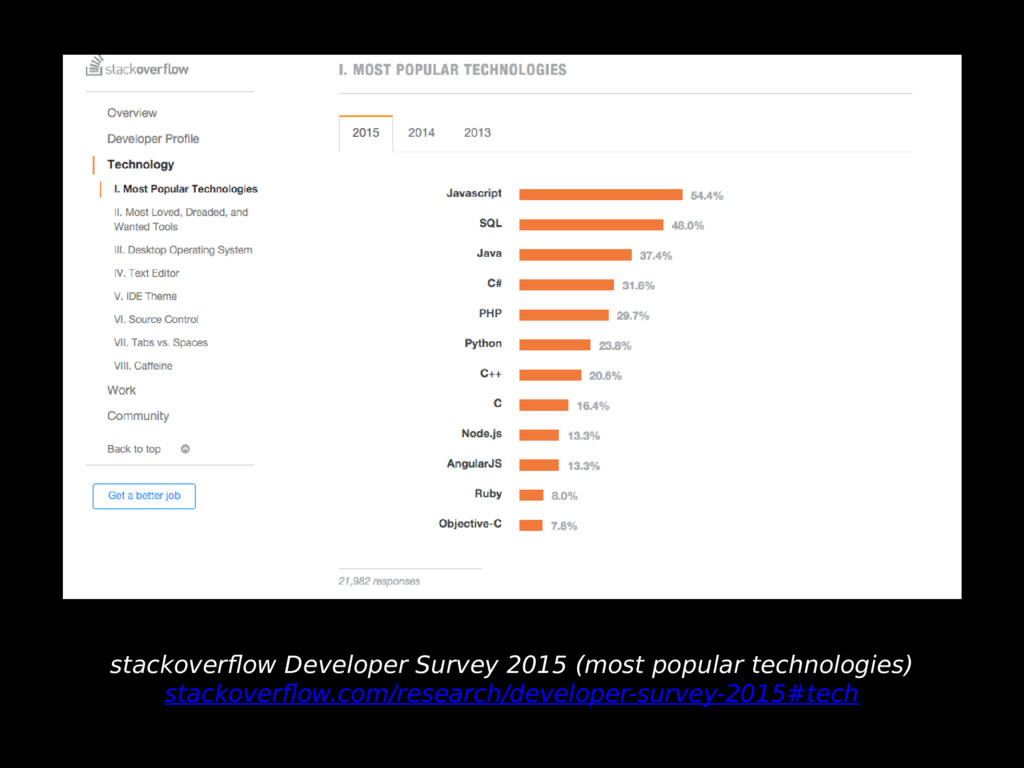Image resolution: width=1024 pixels, height=768 pixels.
Task: Click the Back to top arrow icon
Action: [x=185, y=449]
